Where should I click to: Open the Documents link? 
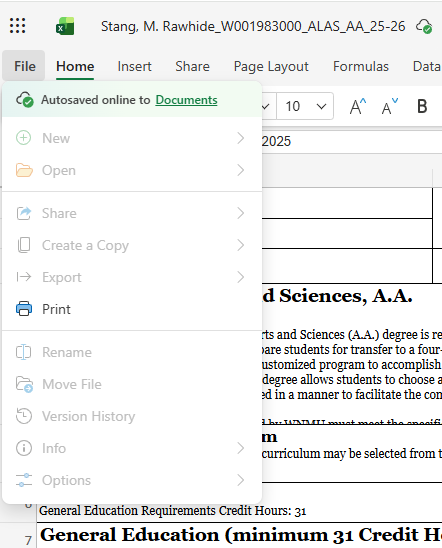[187, 100]
